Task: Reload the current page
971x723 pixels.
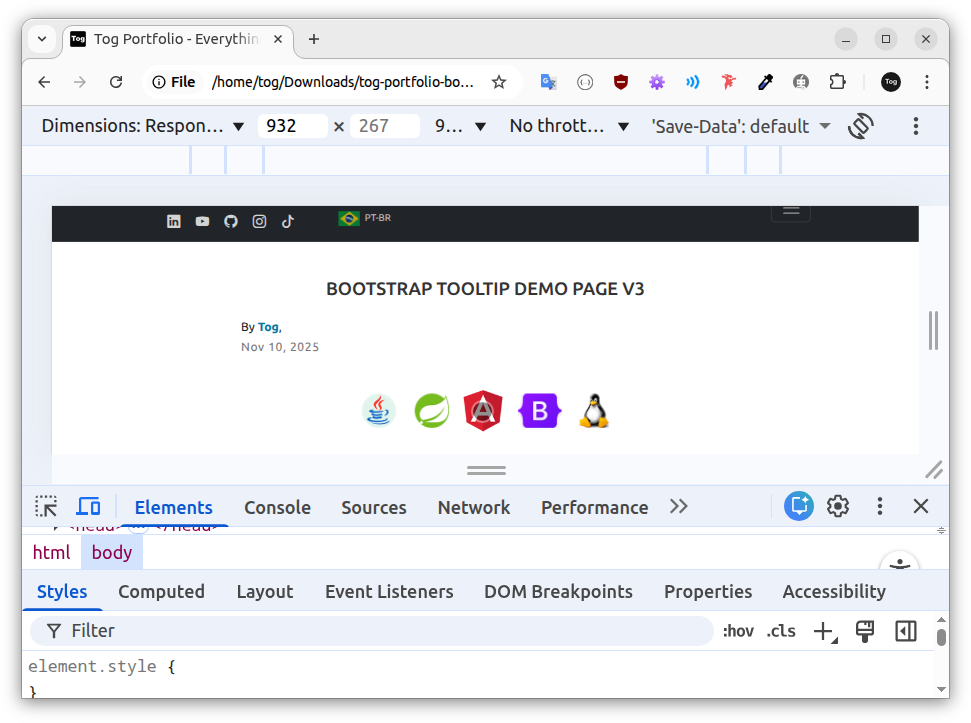Action: pyautogui.click(x=116, y=82)
